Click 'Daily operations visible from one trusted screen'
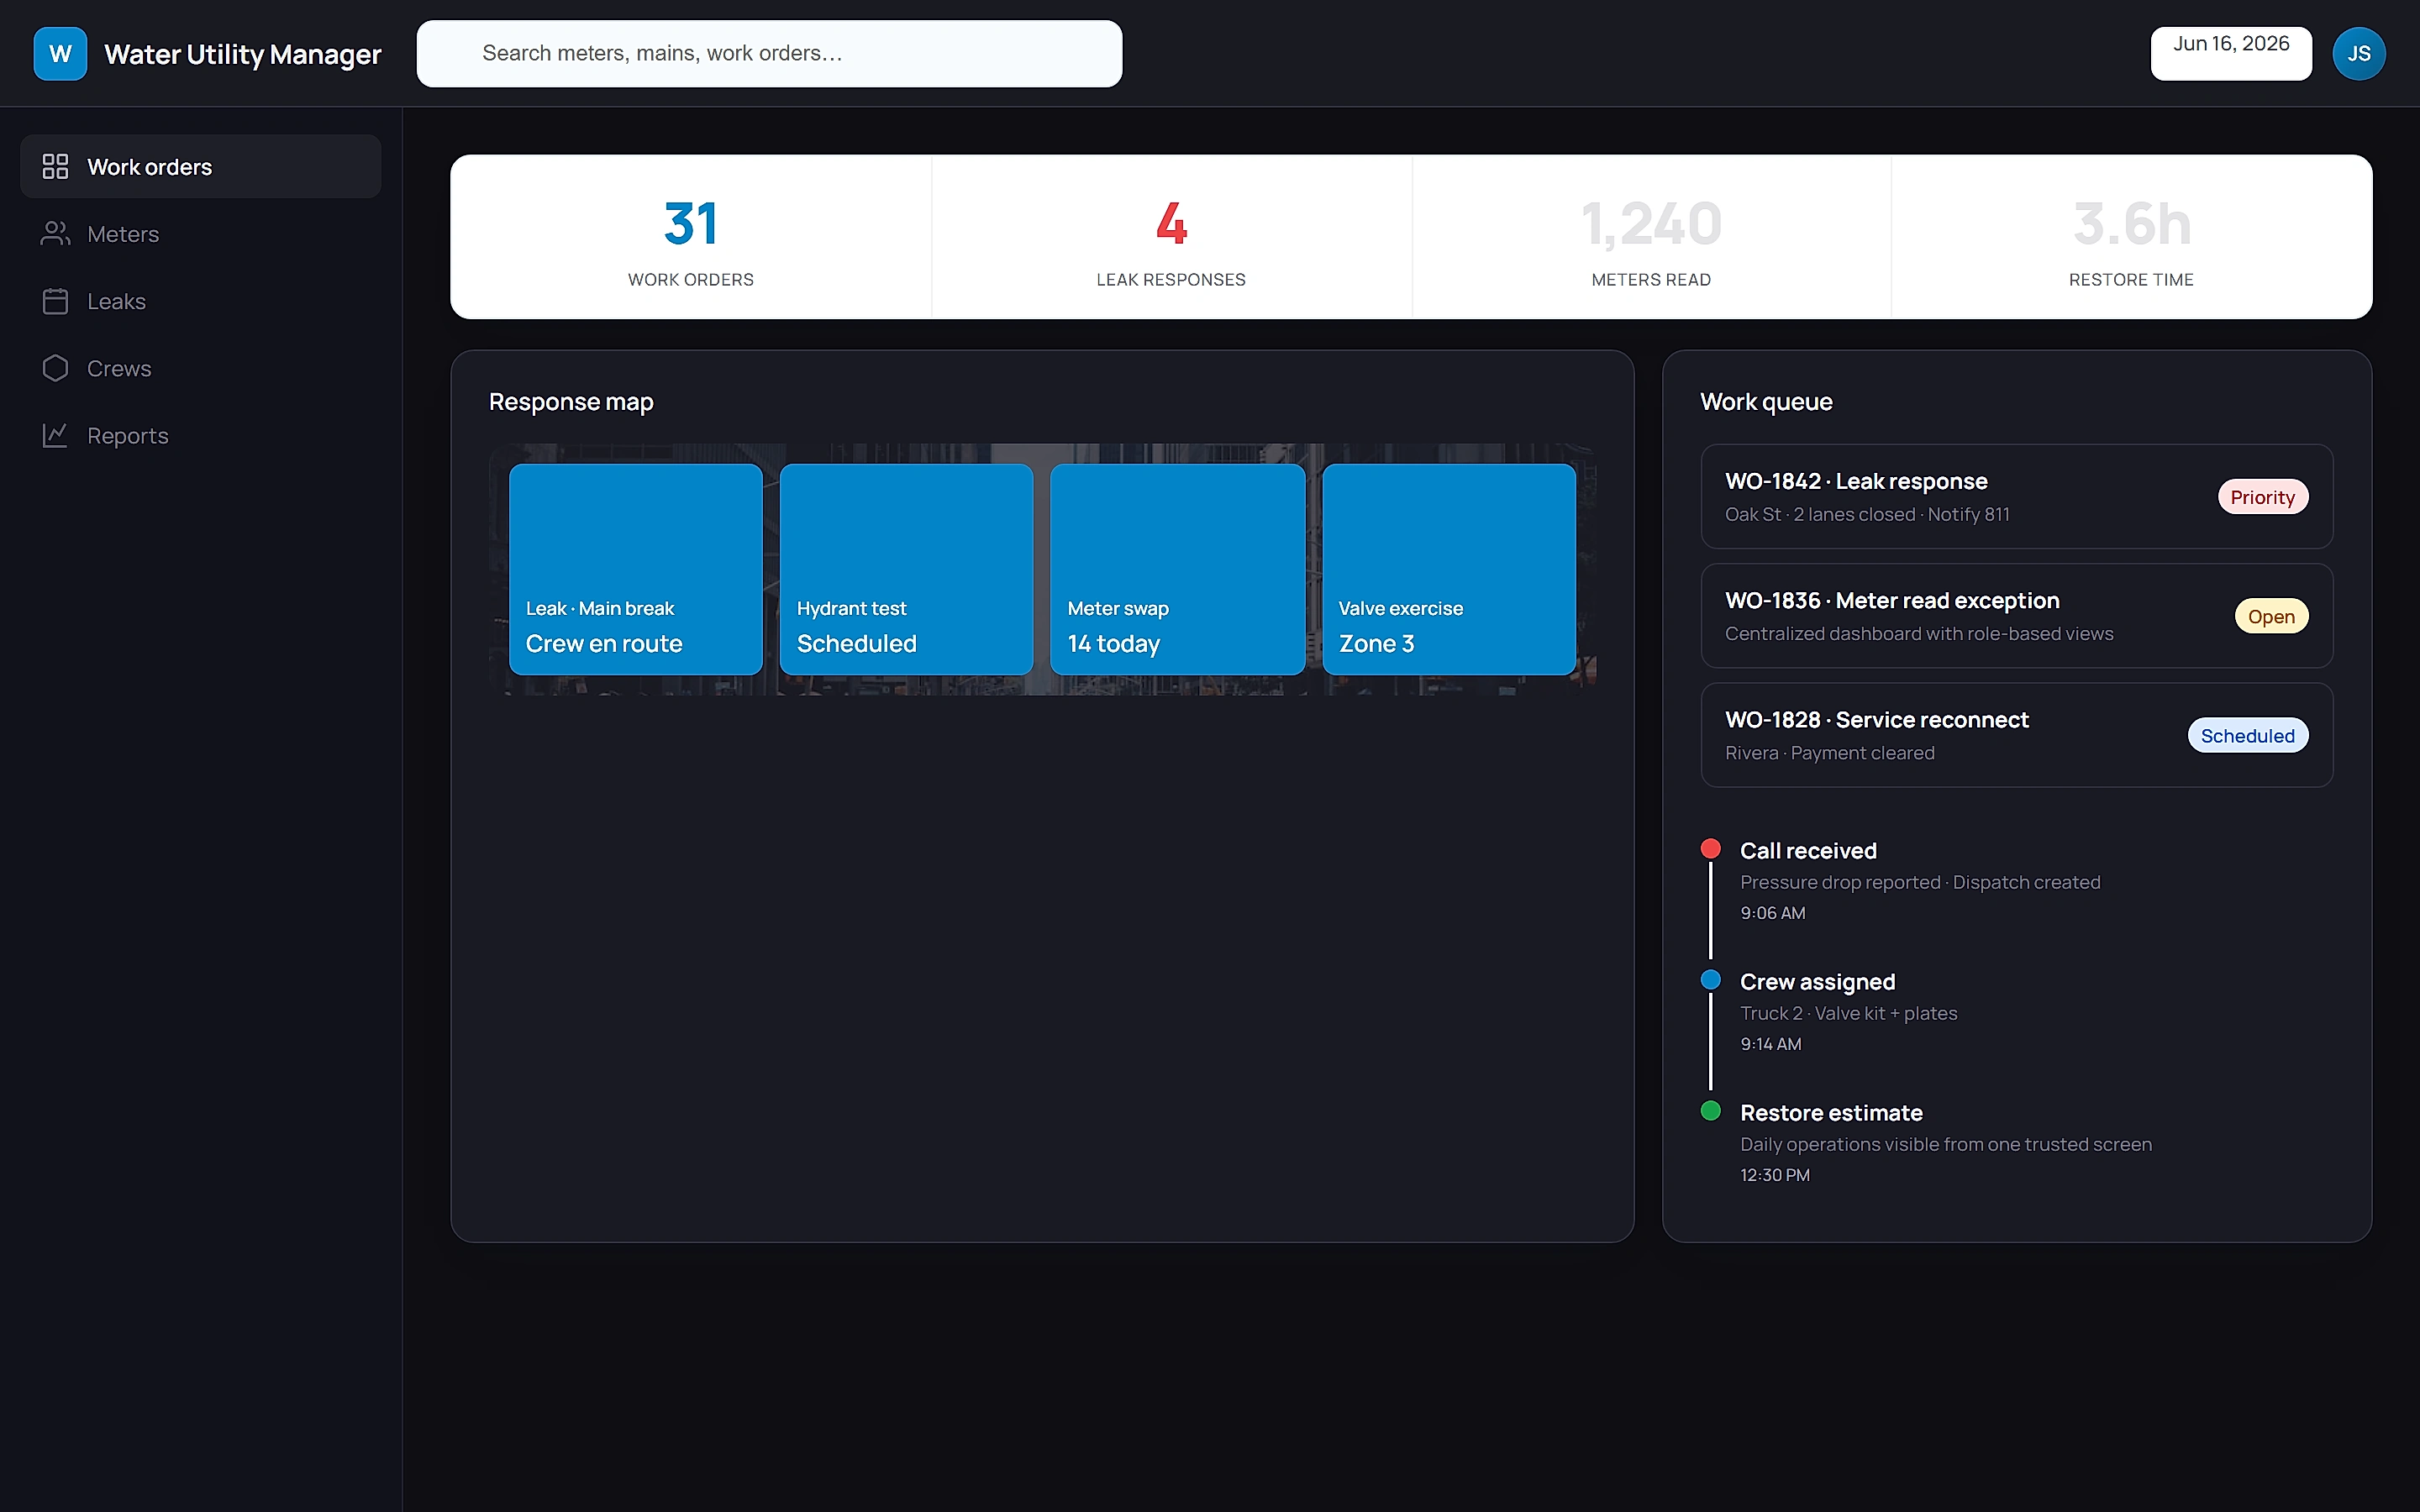2420x1512 pixels. click(1945, 1144)
